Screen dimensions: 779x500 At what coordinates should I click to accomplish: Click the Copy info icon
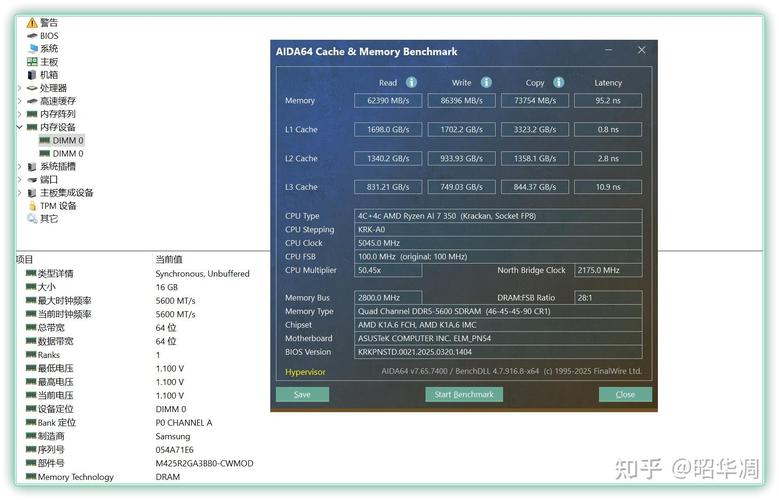pos(558,83)
